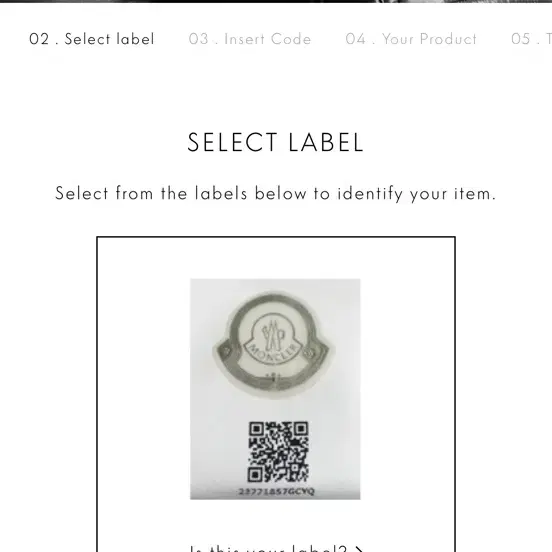Click the QR code's top-left finder square
Viewport: 552px width, 552px height.
click(x=257, y=429)
